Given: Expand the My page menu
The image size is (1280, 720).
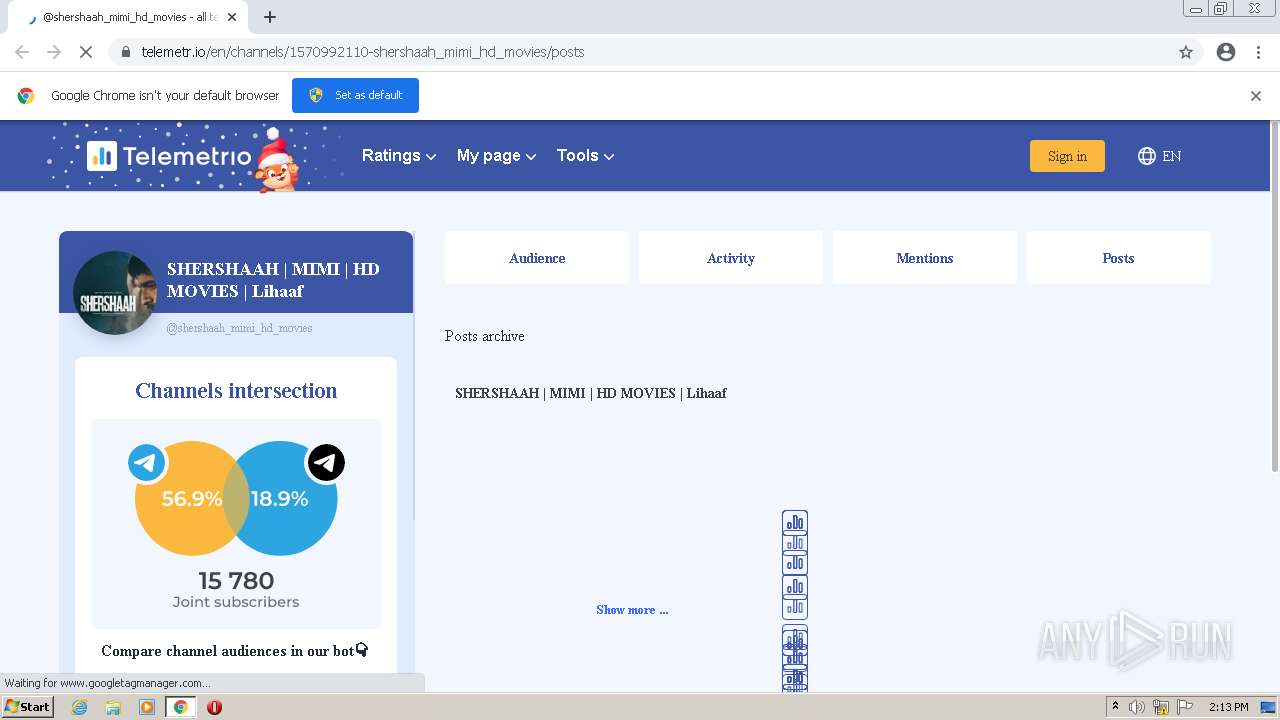Looking at the screenshot, I should click(496, 156).
